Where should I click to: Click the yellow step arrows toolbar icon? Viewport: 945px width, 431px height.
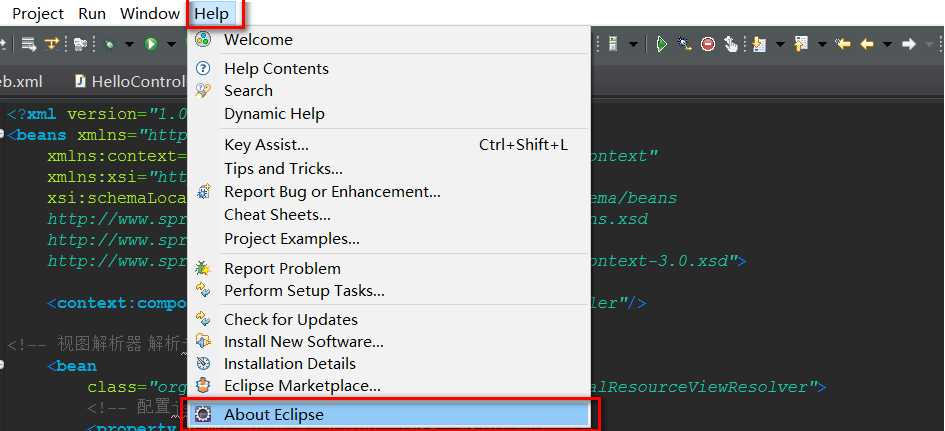pos(52,43)
